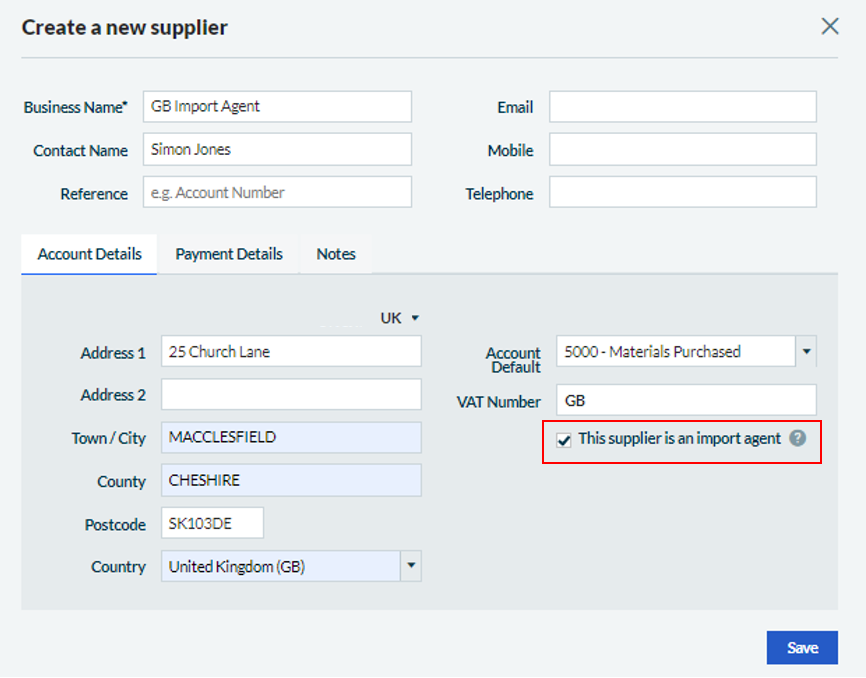The width and height of the screenshot is (866, 678).
Task: Focus the Telephone input field
Action: [682, 193]
